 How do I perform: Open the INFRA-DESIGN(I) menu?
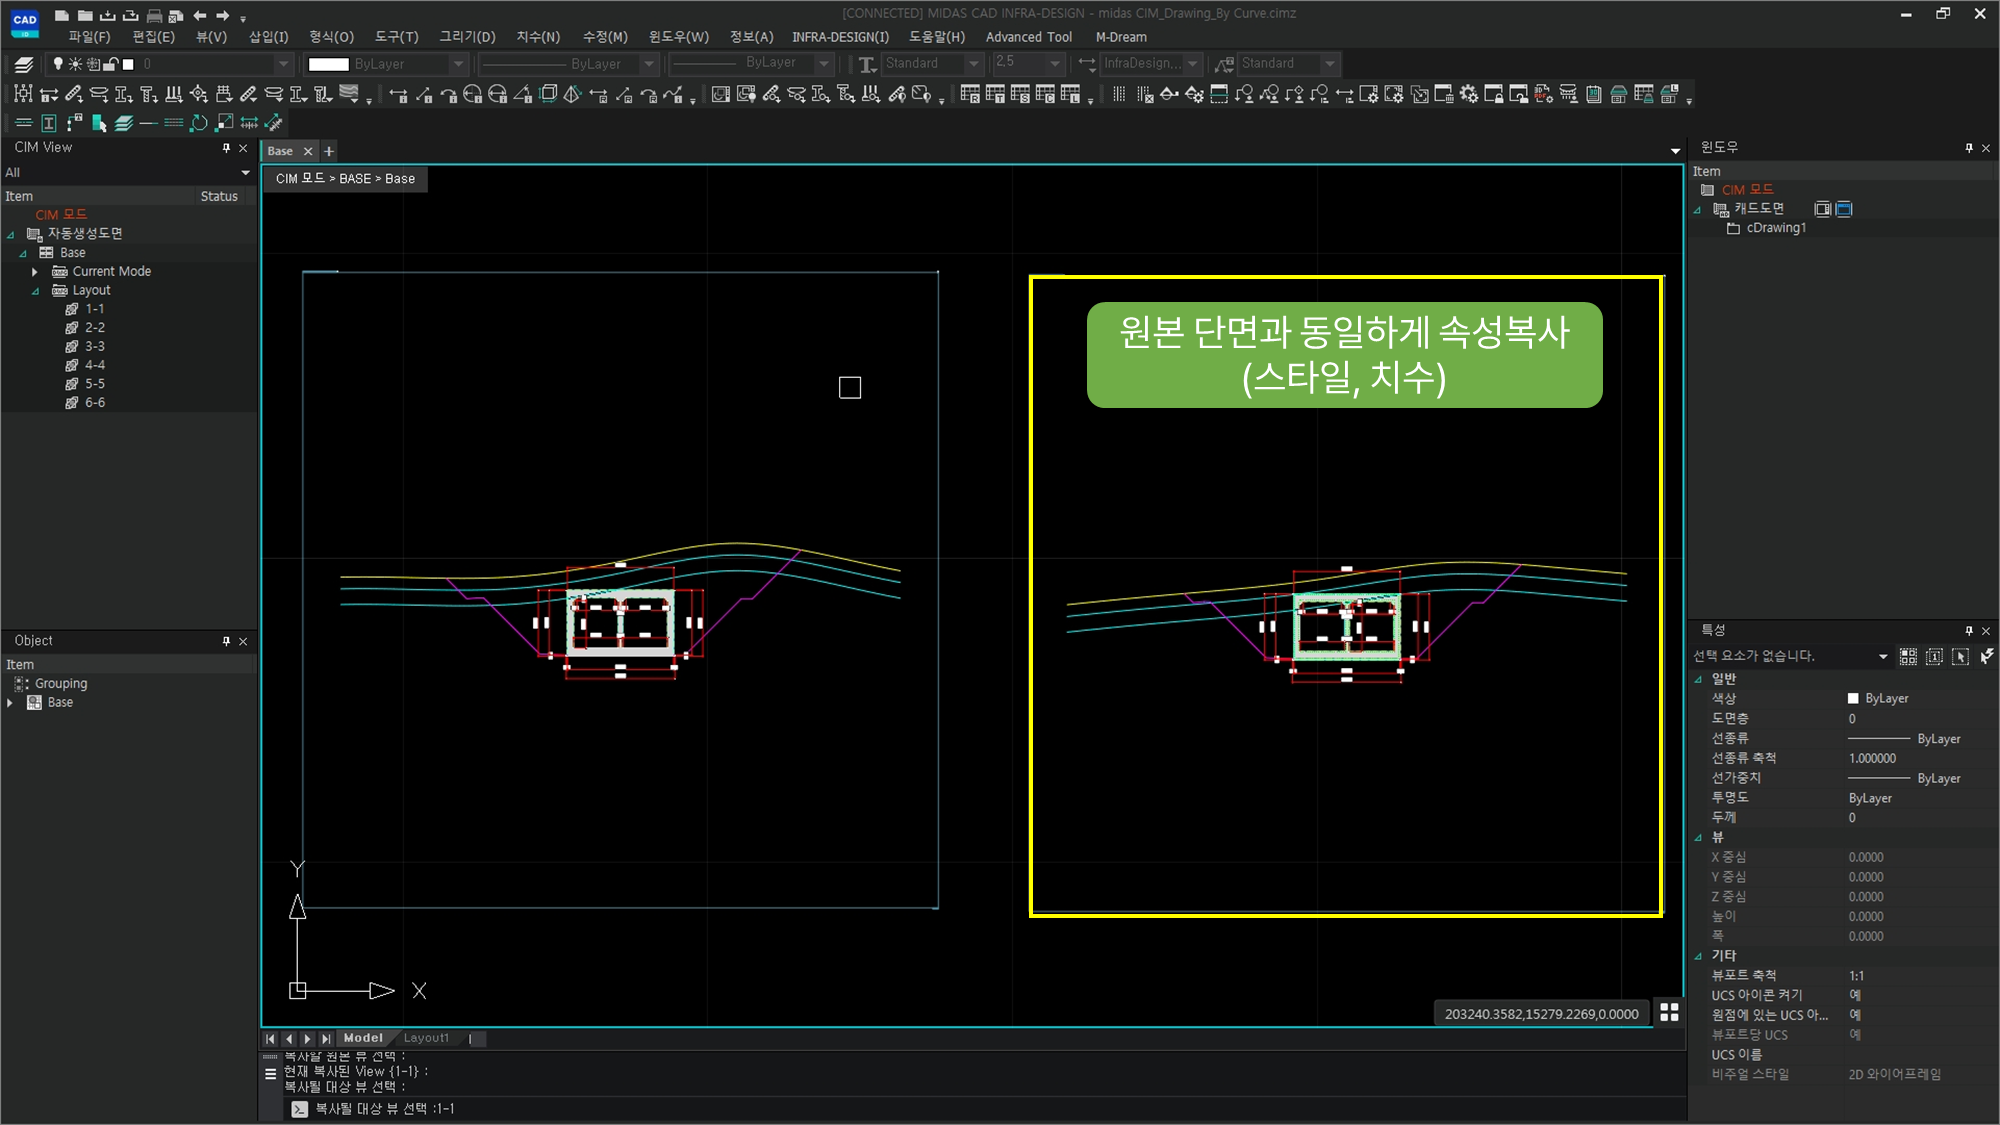click(839, 37)
